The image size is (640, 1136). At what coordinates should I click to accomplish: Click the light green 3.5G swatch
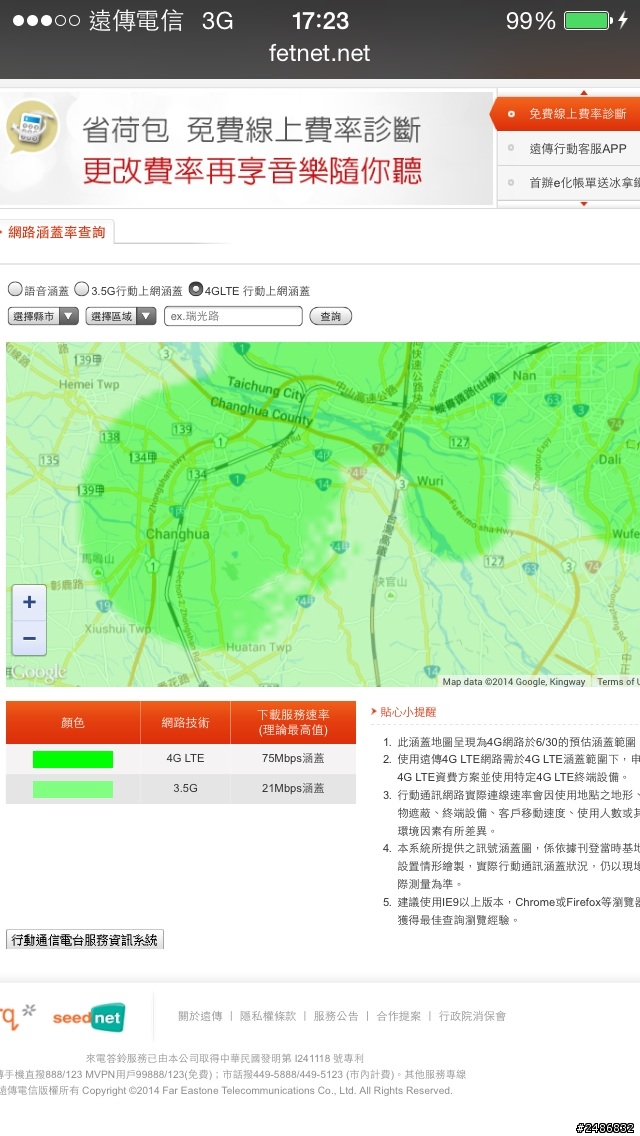72,789
